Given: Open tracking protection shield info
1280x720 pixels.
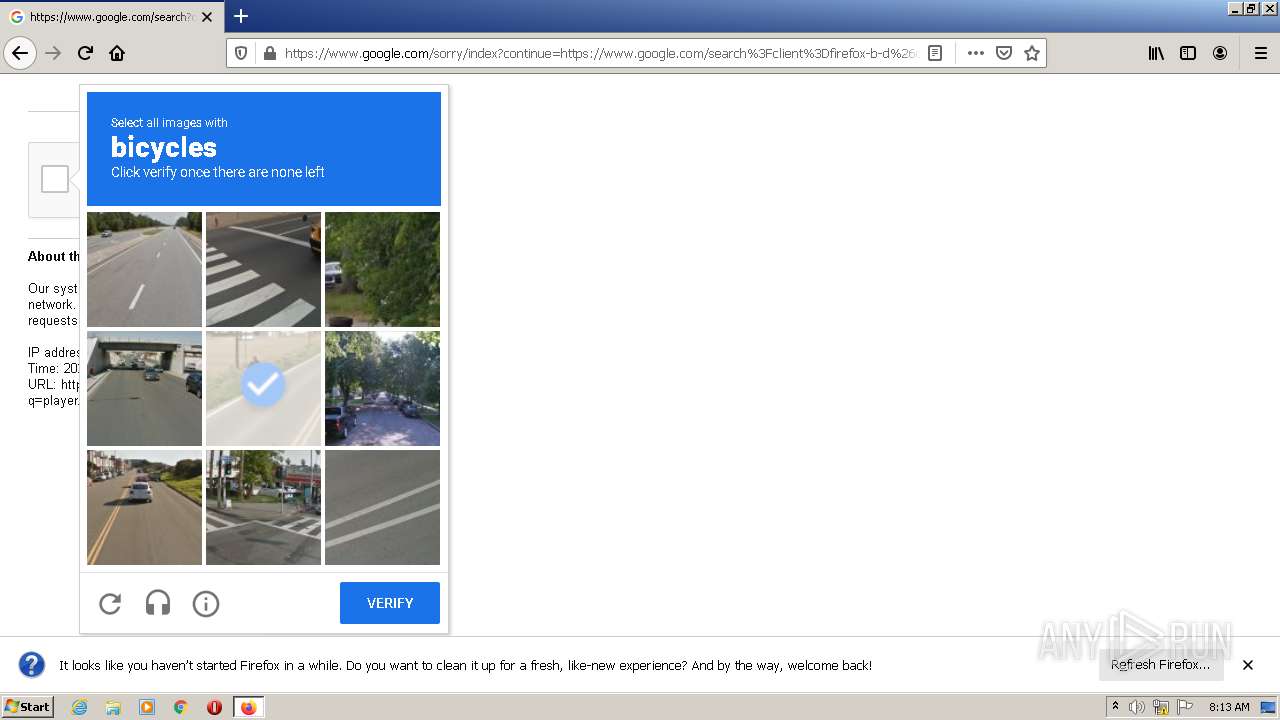Looking at the screenshot, I should (241, 53).
